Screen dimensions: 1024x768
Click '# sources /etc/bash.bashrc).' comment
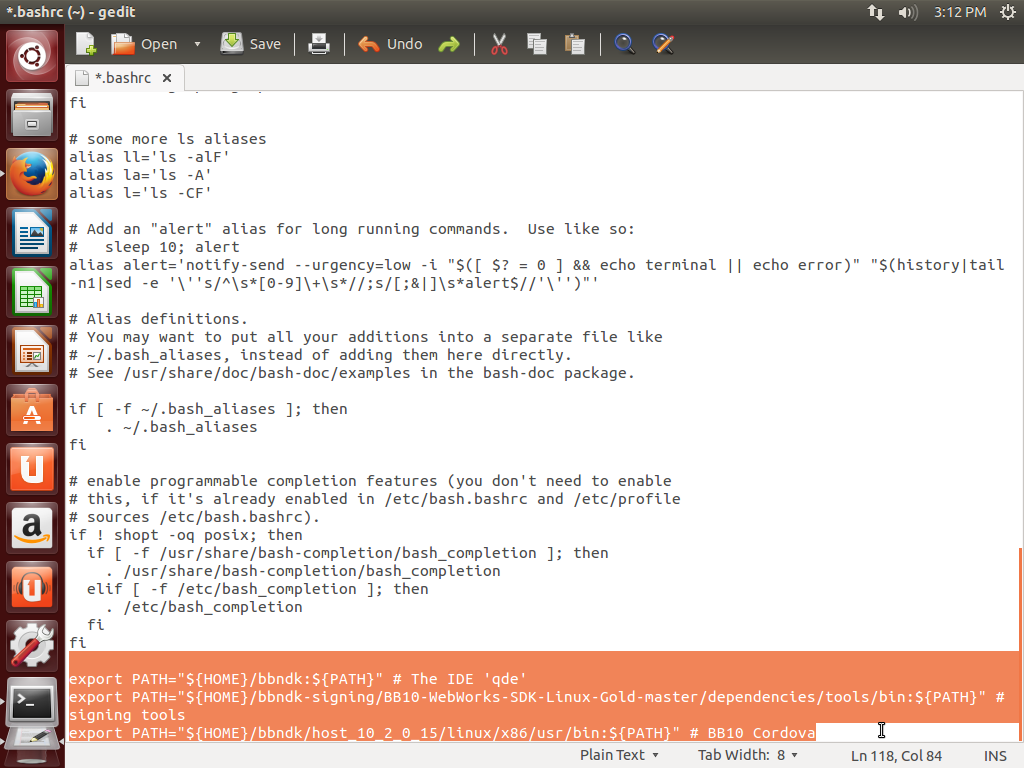click(x=195, y=517)
